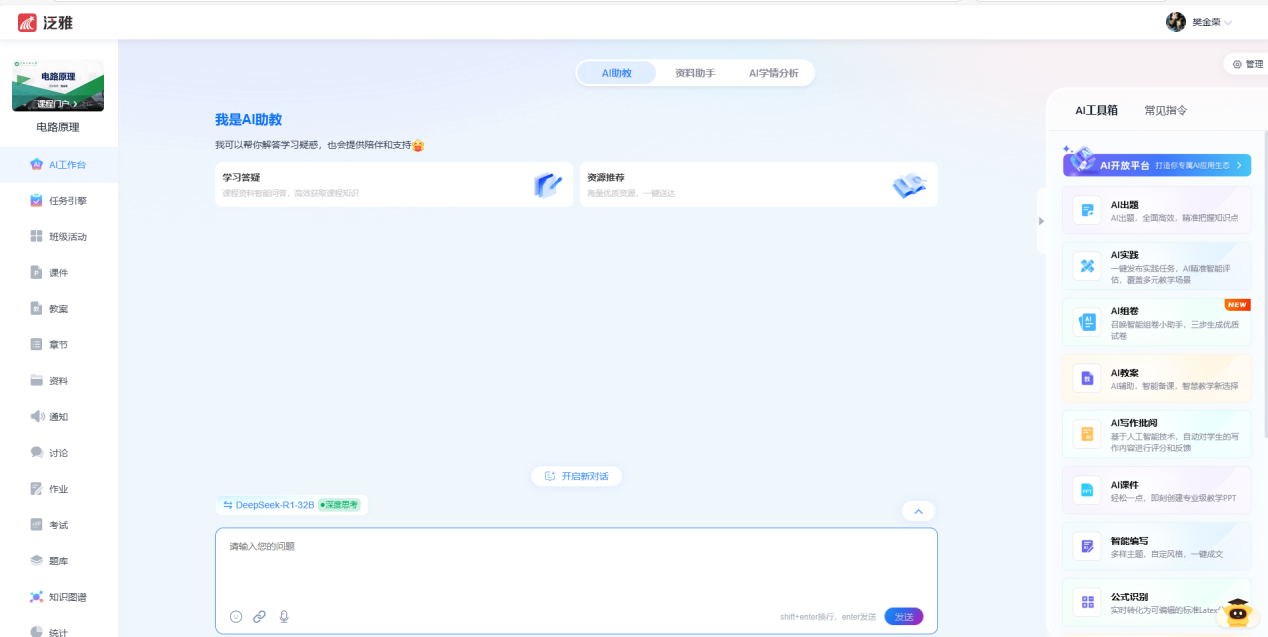
Task: Open AI出题 tool icon
Action: pyautogui.click(x=1086, y=210)
